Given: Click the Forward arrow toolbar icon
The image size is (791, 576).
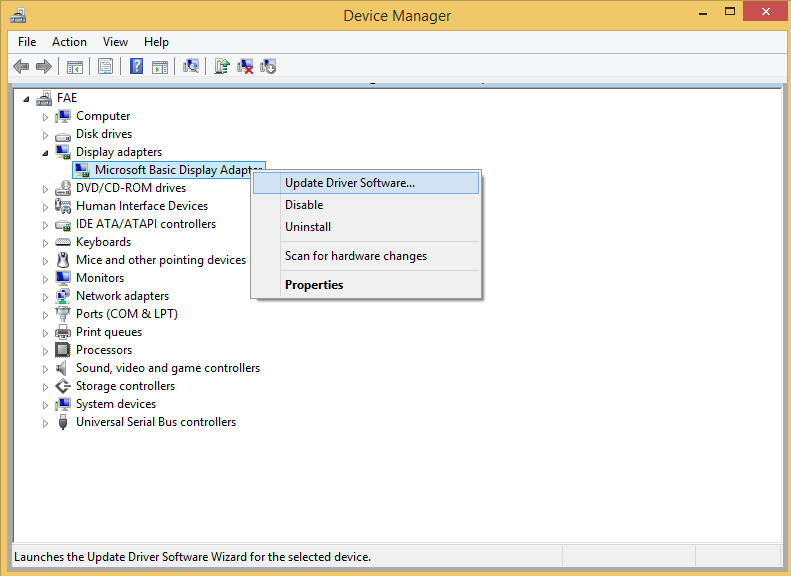Looking at the screenshot, I should [x=44, y=66].
